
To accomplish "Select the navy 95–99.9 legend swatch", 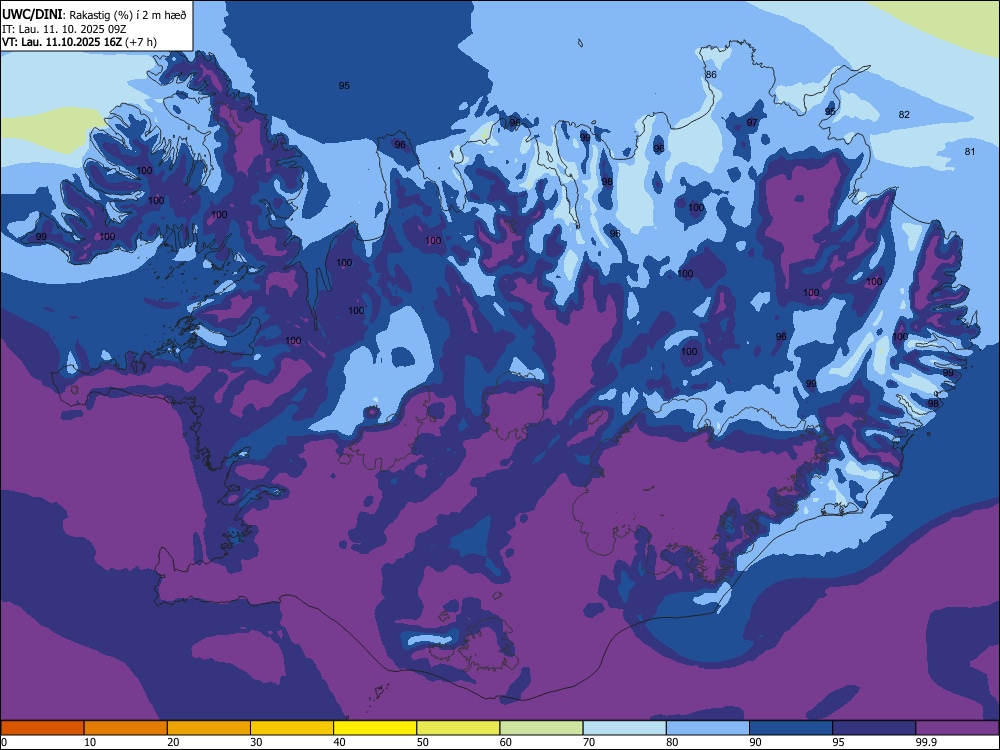I will pos(874,728).
